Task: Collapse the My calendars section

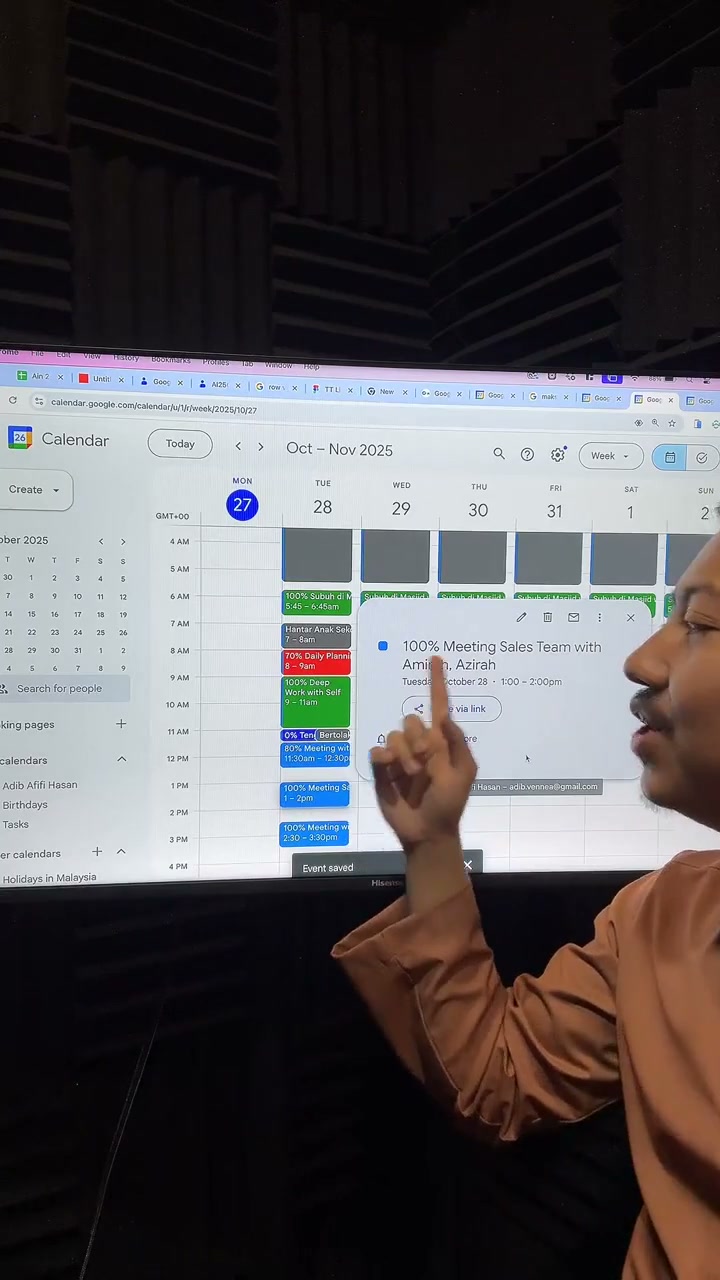Action: [x=121, y=759]
